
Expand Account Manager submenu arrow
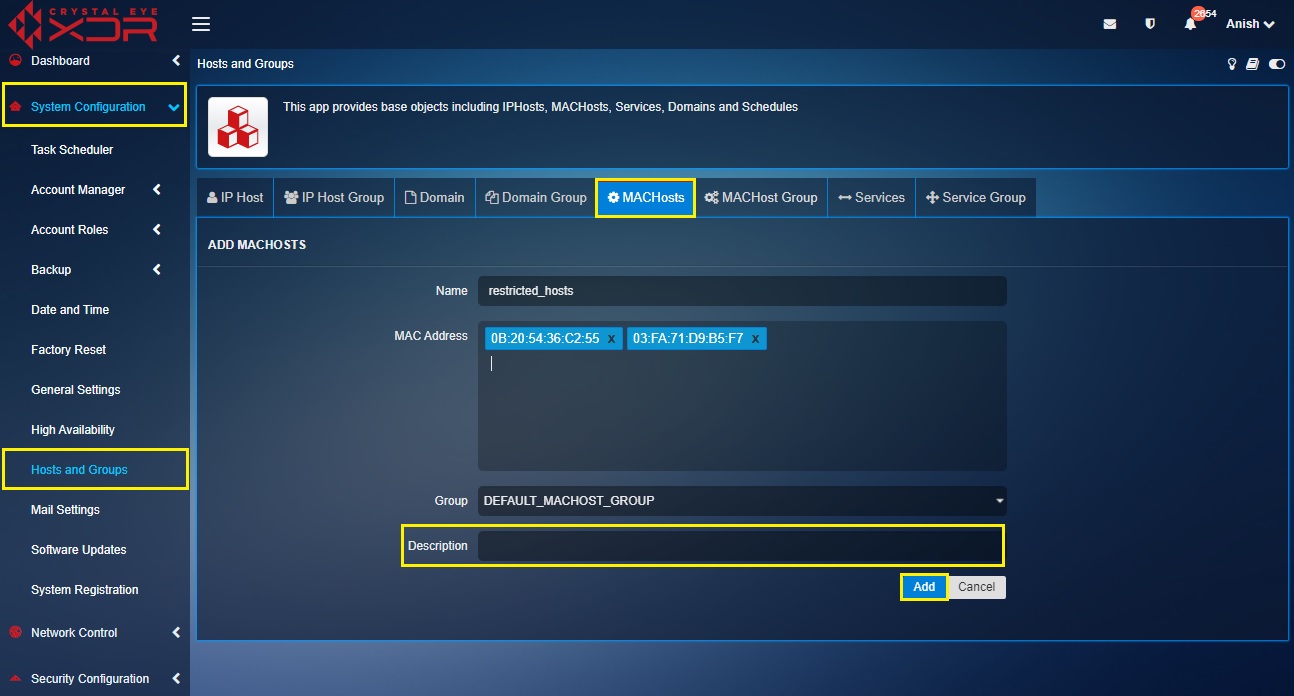click(x=157, y=189)
